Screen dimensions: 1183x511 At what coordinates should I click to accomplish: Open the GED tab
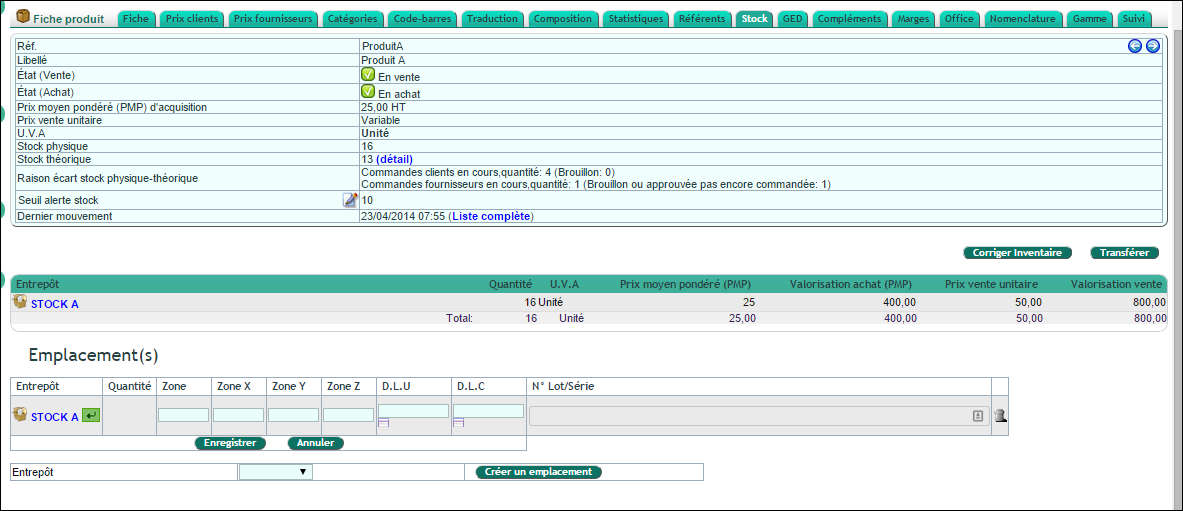tap(792, 18)
